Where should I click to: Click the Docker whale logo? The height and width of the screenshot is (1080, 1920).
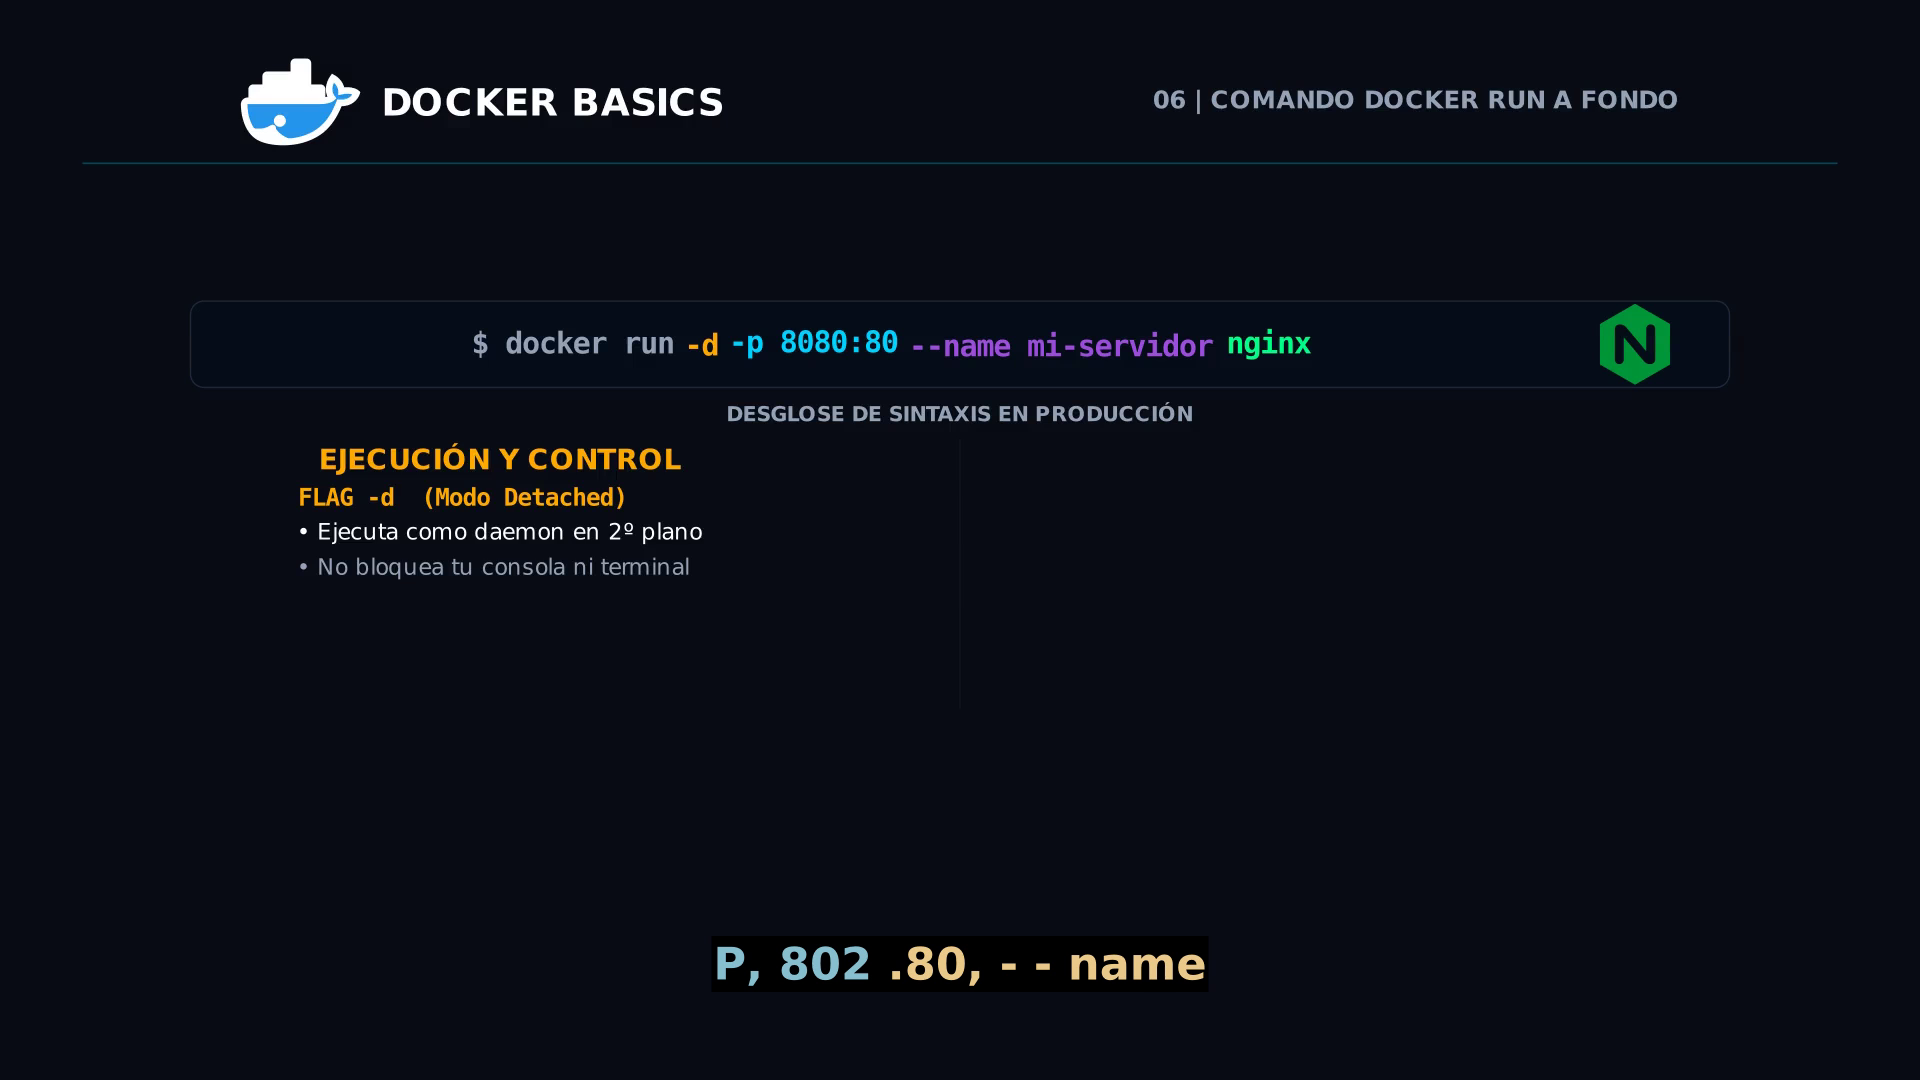(300, 101)
